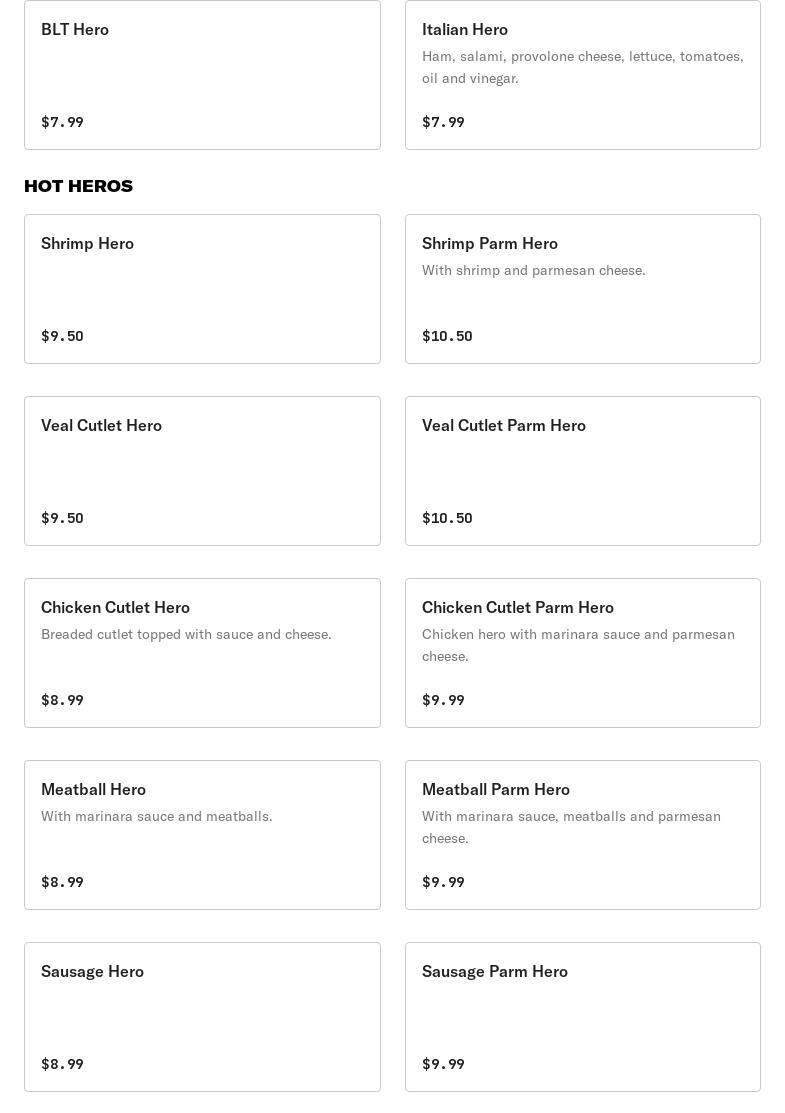Add the Shrimp Hero to order
The height and width of the screenshot is (1113, 785).
click(202, 289)
